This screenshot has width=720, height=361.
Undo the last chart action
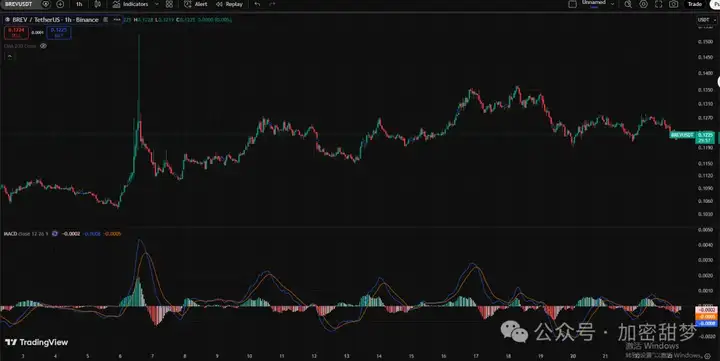click(257, 4)
